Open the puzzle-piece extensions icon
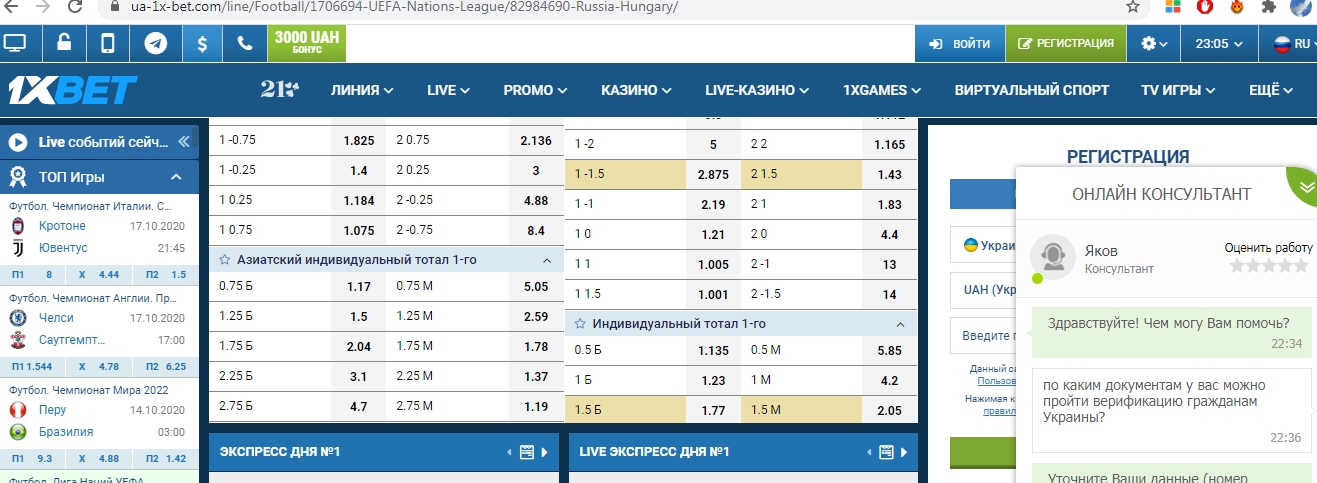Viewport: 1317px width, 483px height. (x=1269, y=6)
